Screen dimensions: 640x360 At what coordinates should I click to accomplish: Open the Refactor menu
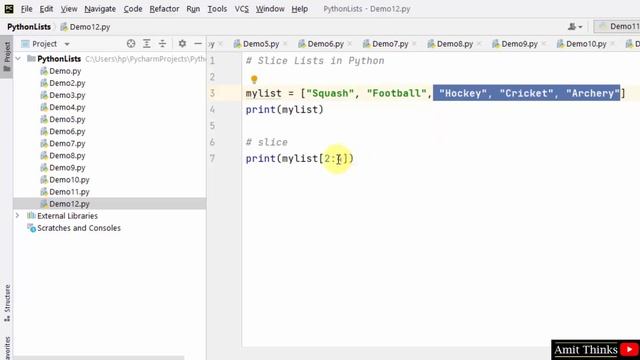tap(164, 9)
